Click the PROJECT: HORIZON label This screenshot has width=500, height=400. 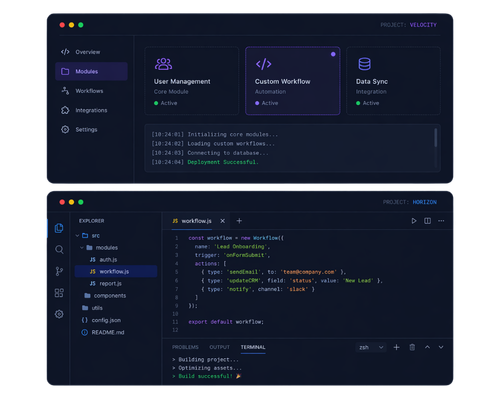410,202
